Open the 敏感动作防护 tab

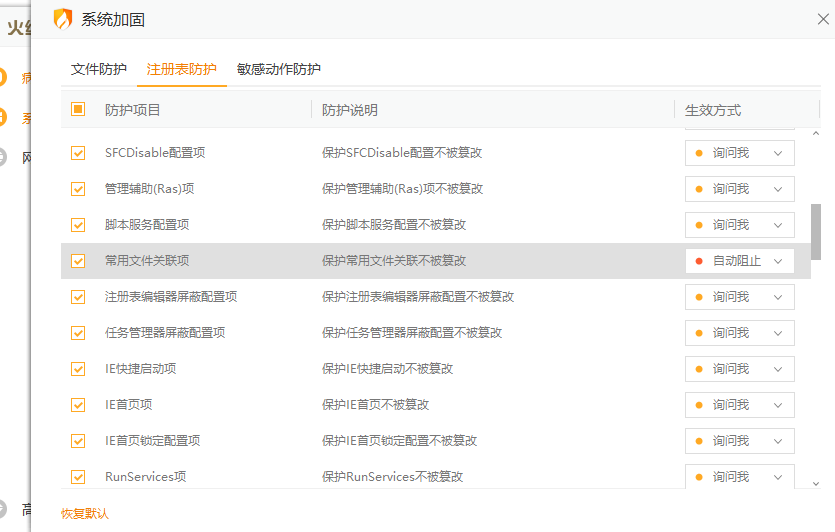pyautogui.click(x=279, y=69)
